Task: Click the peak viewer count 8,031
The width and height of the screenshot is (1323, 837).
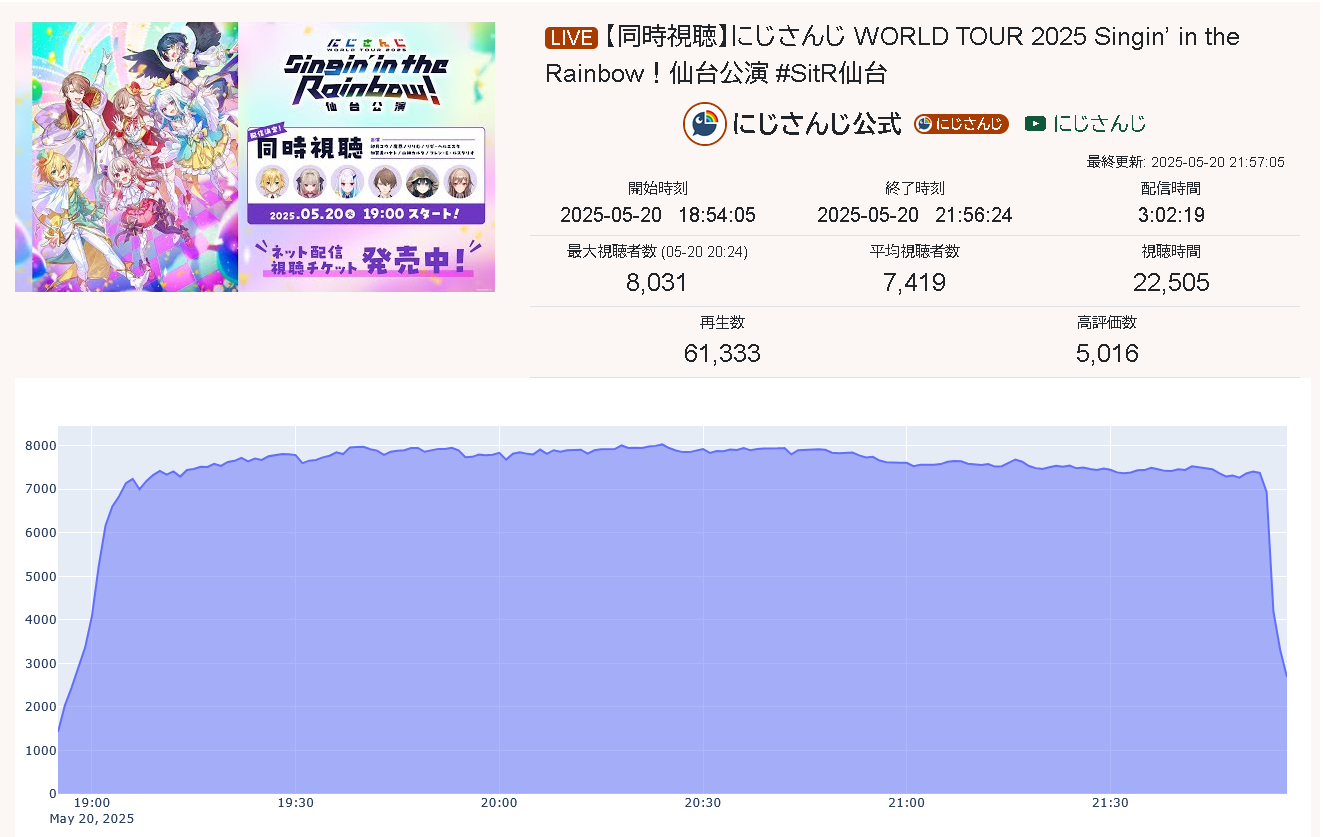Action: click(x=657, y=283)
